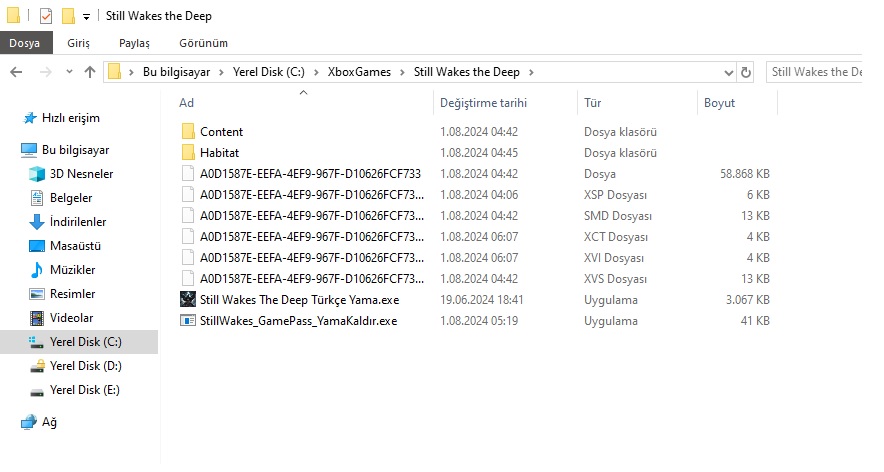
Task: Select Bu bilgisayar in navigation pane
Action: [76, 150]
